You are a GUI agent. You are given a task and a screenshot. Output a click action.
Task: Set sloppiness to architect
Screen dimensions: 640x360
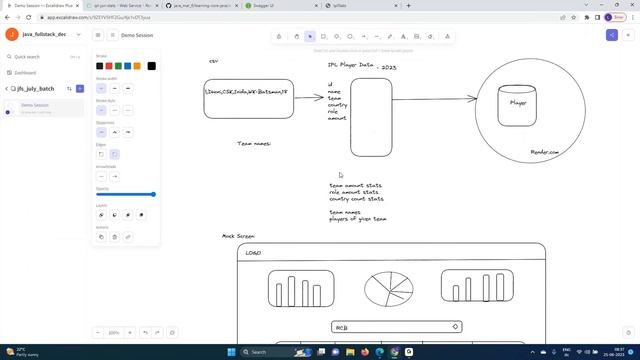[101, 132]
